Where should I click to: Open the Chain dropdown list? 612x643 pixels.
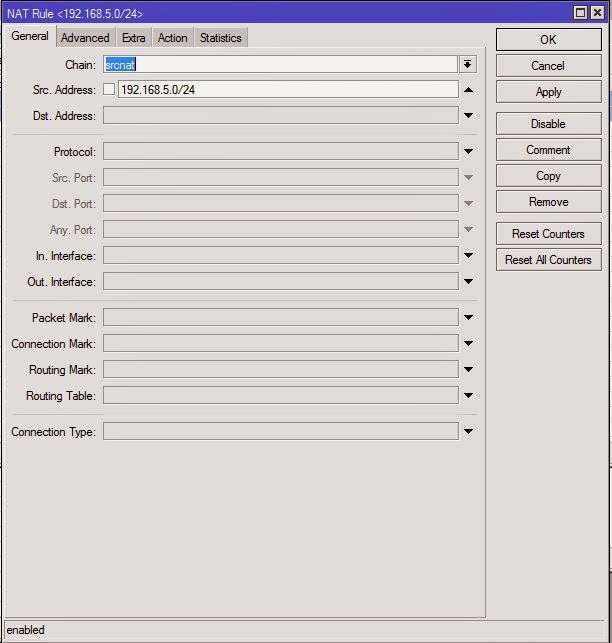468,64
